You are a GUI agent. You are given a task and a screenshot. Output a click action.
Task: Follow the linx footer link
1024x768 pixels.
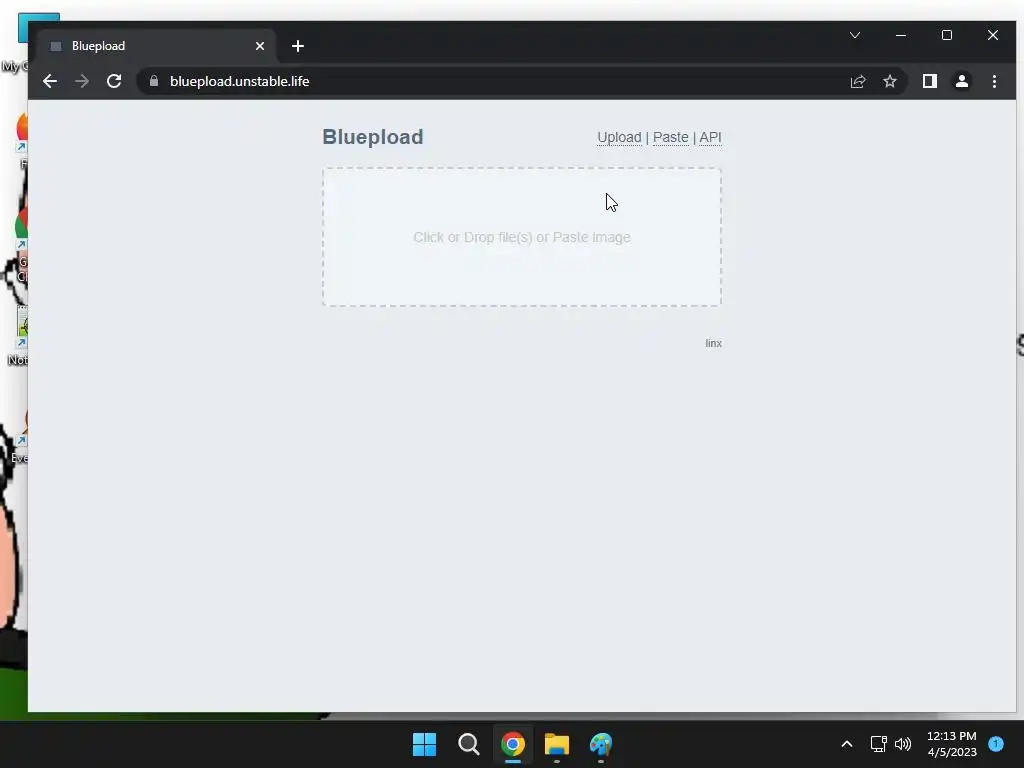pyautogui.click(x=713, y=343)
